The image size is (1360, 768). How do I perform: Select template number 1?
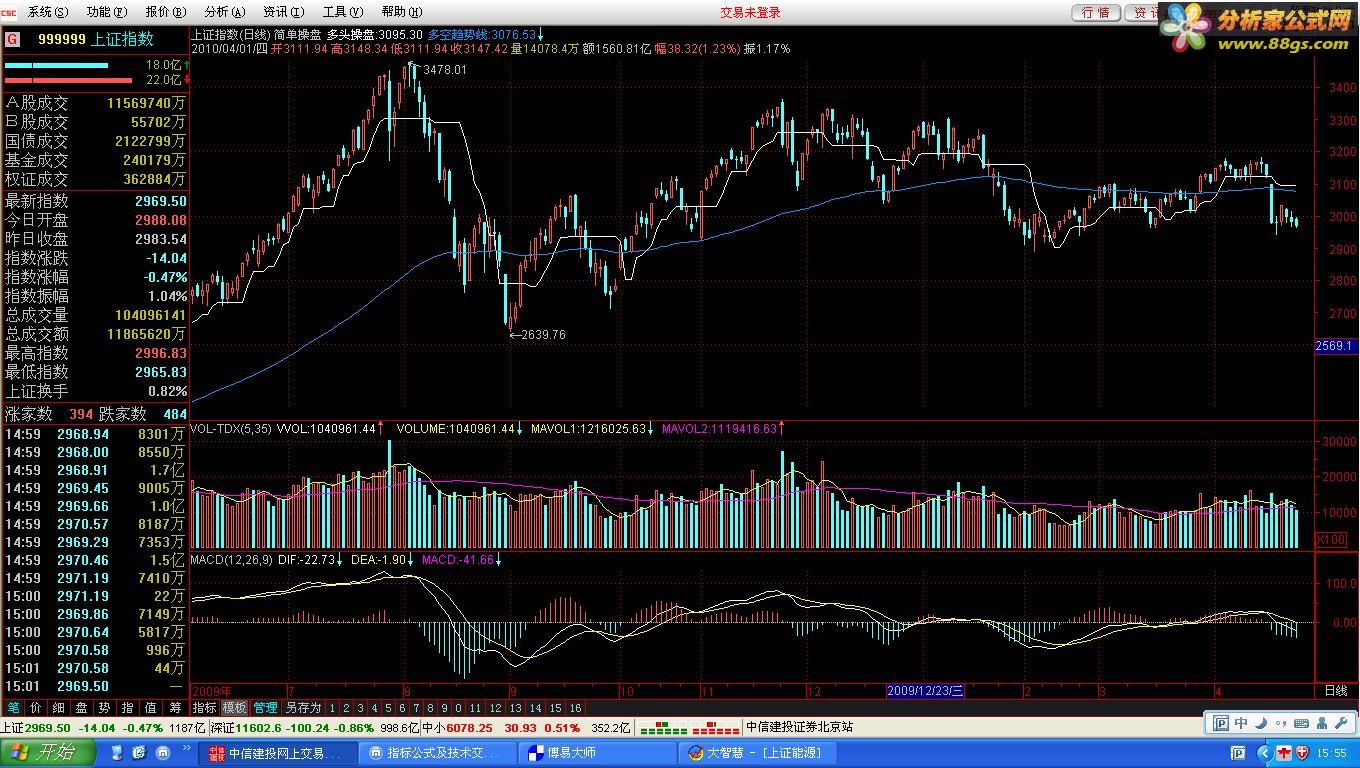333,708
